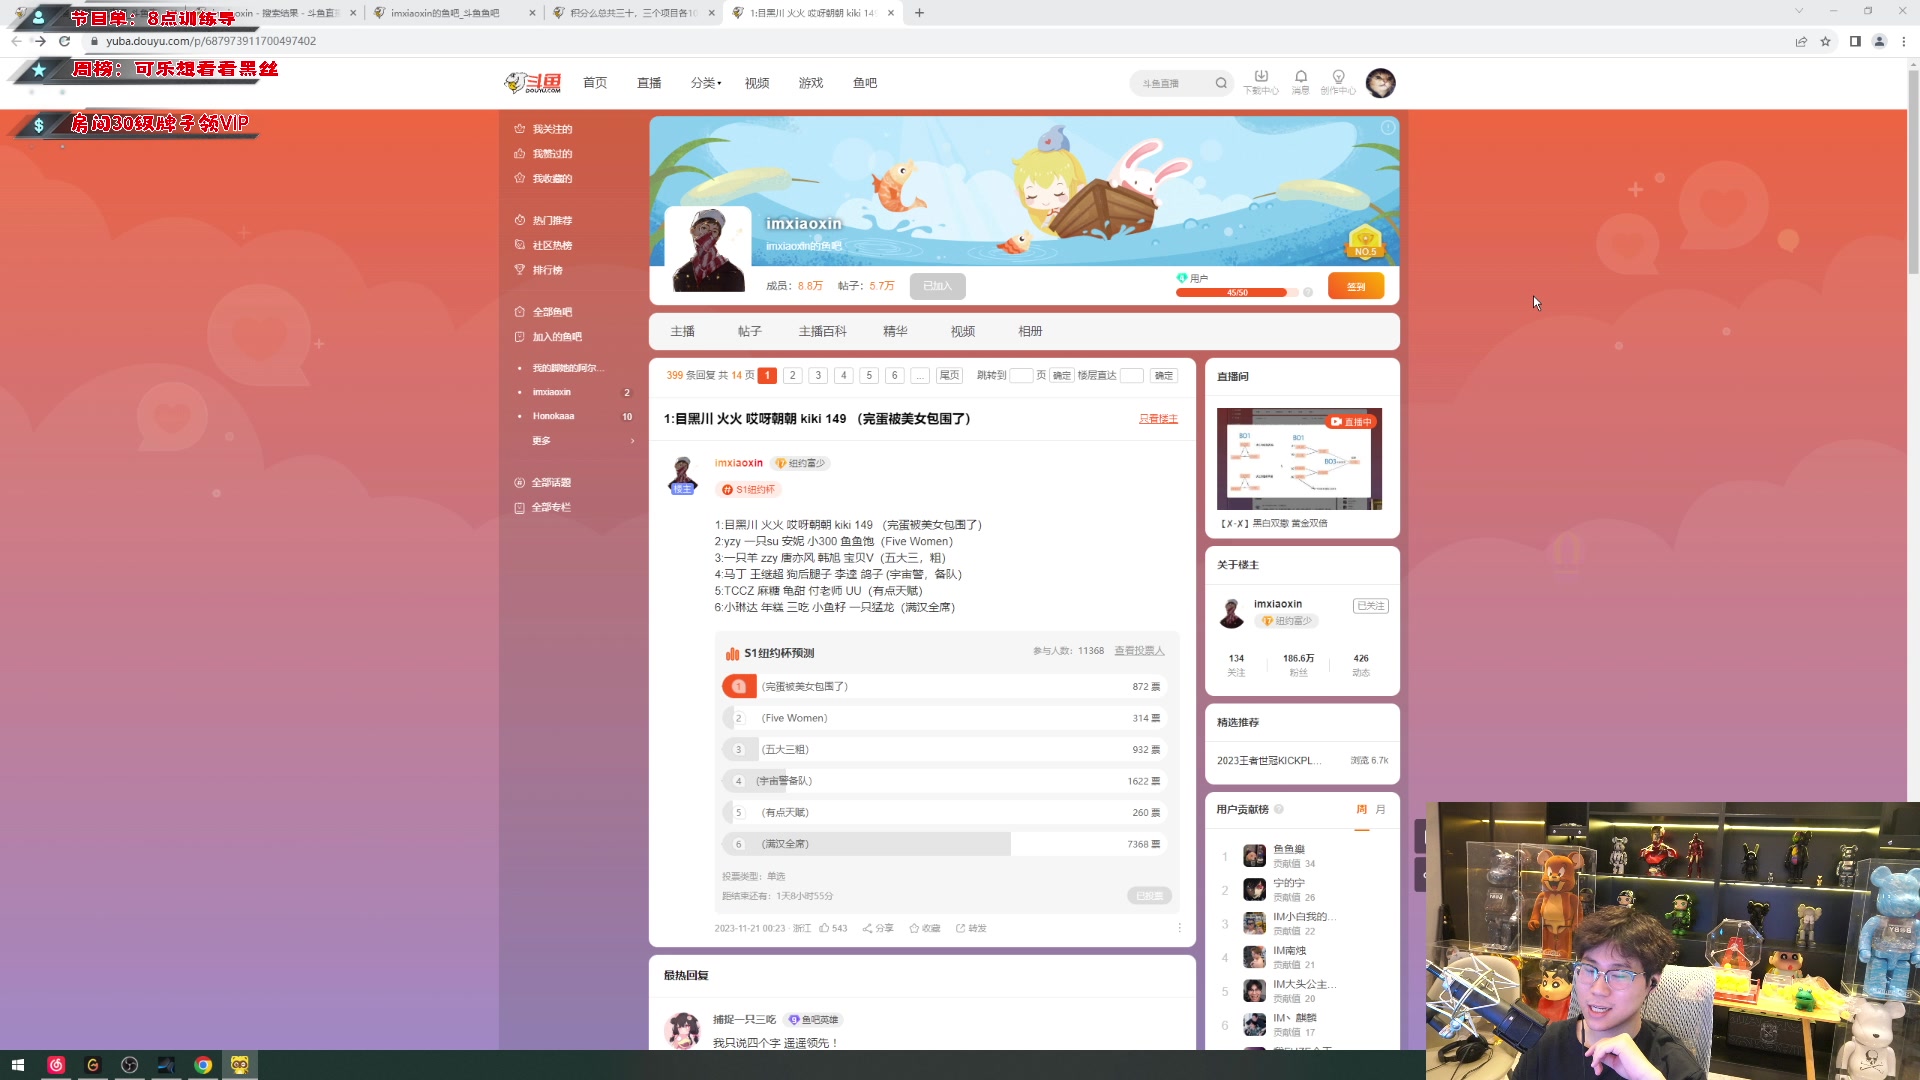1920x1080 pixels.
Task: Click the 签到 sign-in button
Action: [x=1355, y=285]
